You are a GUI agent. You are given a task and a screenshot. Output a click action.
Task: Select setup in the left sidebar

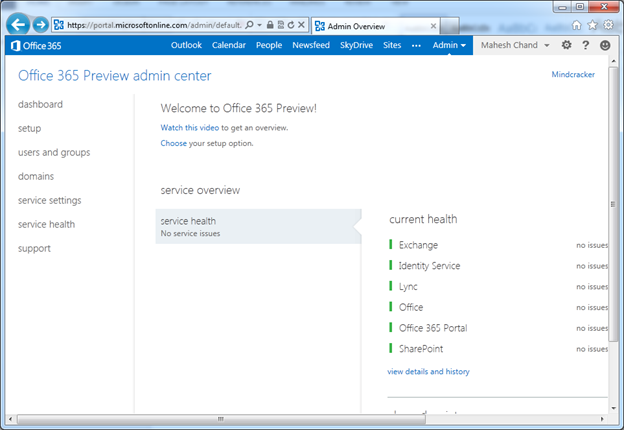point(29,128)
